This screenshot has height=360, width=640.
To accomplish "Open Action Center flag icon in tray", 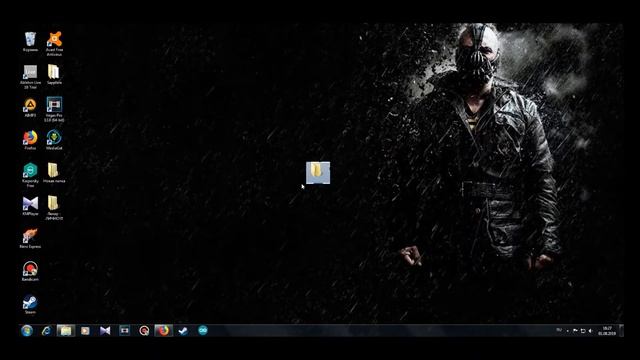I will [x=575, y=331].
